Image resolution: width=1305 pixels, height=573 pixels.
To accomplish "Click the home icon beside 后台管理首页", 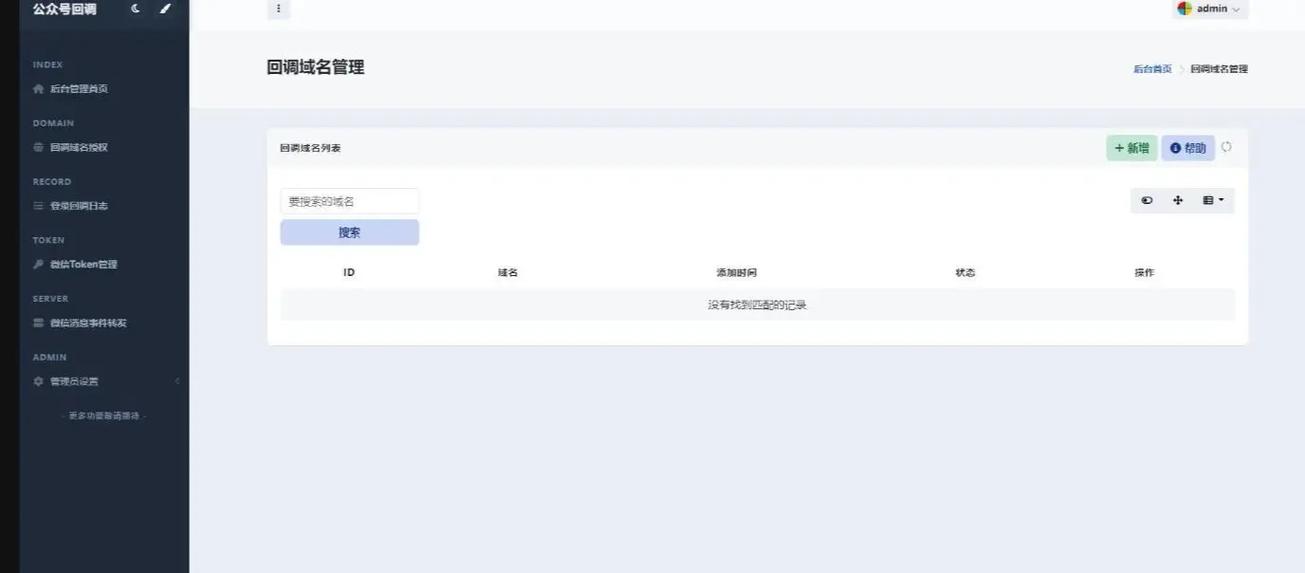I will point(38,89).
